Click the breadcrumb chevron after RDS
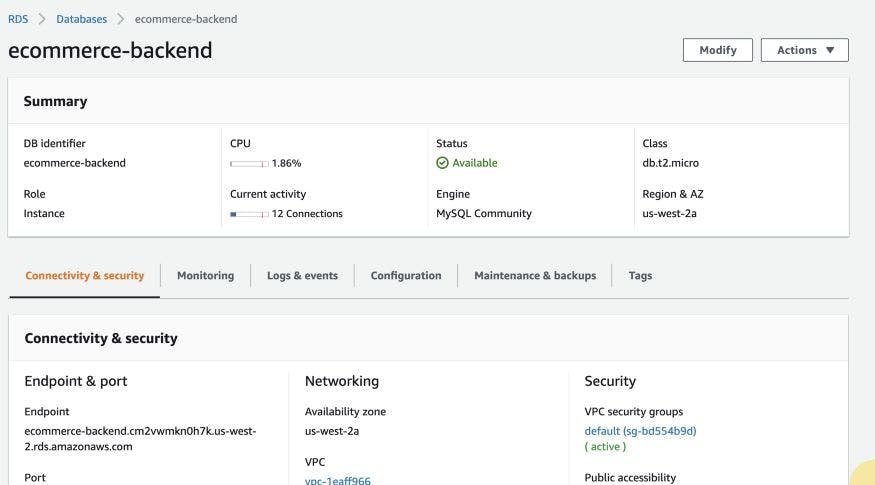This screenshot has height=485, width=875. click(42, 19)
